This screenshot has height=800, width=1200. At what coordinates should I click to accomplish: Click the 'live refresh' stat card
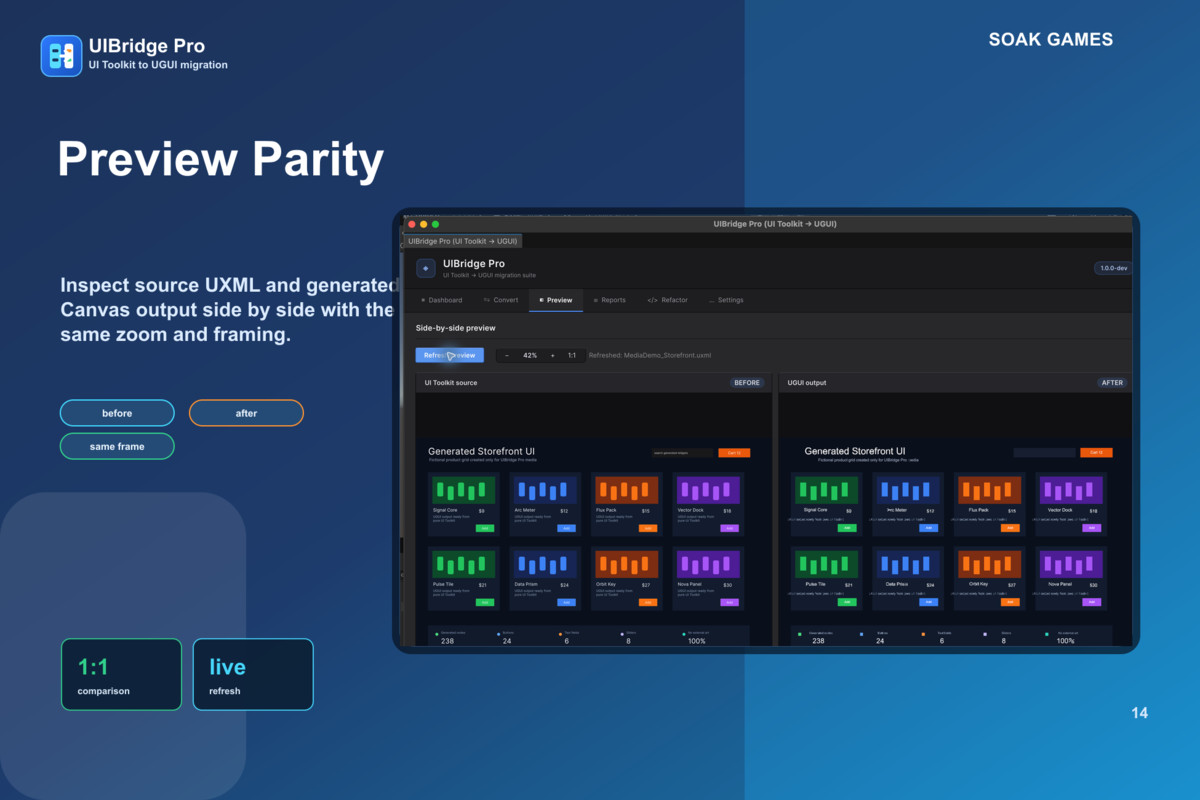(253, 674)
